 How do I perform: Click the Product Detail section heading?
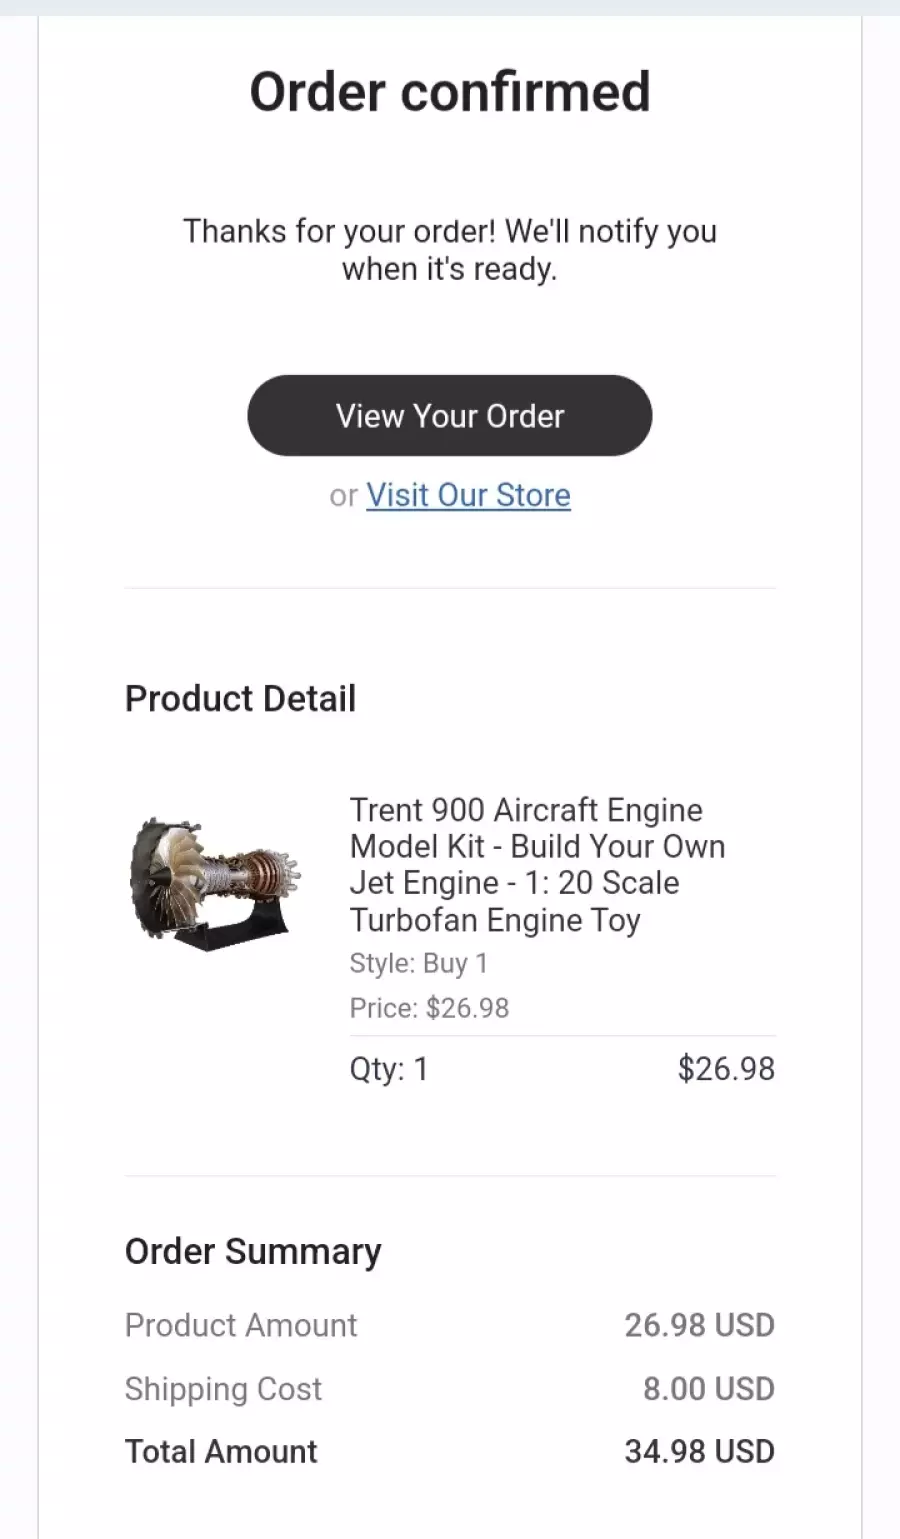click(x=240, y=698)
